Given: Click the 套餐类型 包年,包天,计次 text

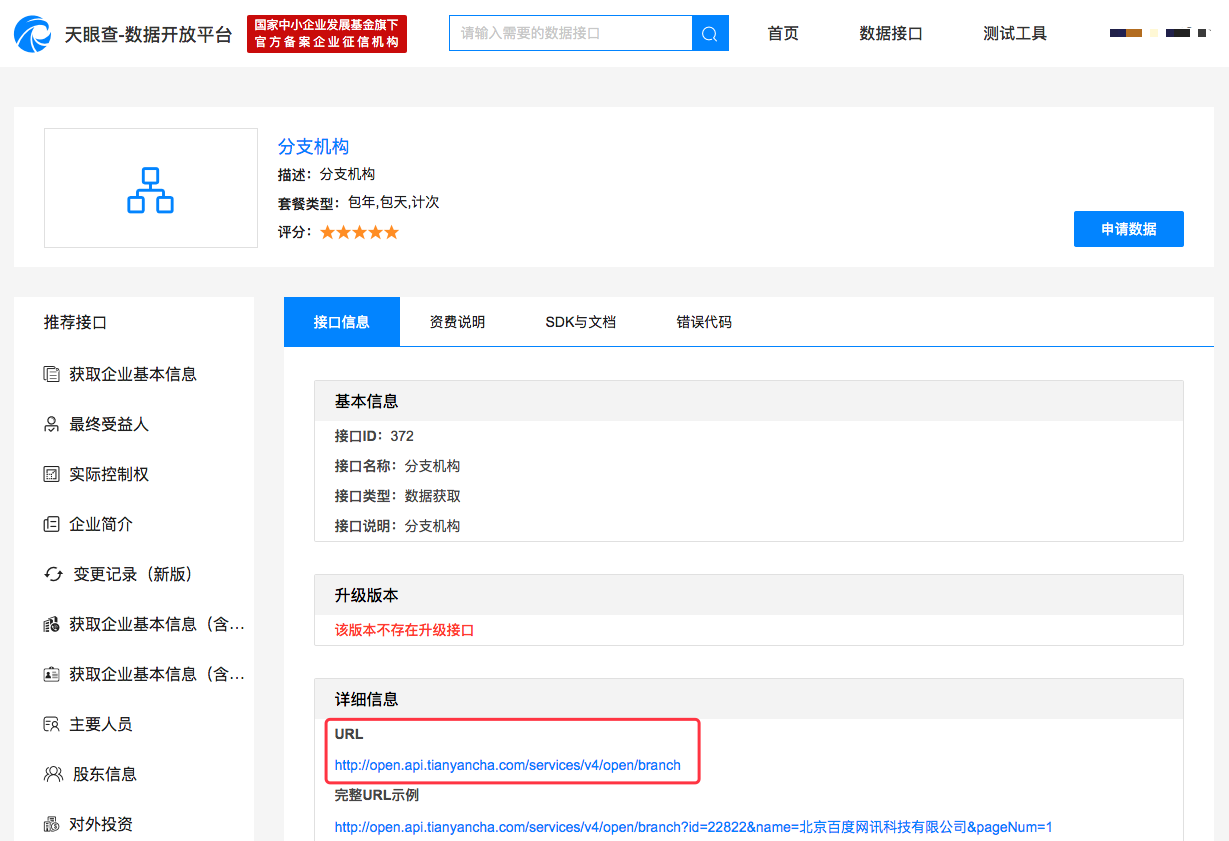Looking at the screenshot, I should pos(358,202).
